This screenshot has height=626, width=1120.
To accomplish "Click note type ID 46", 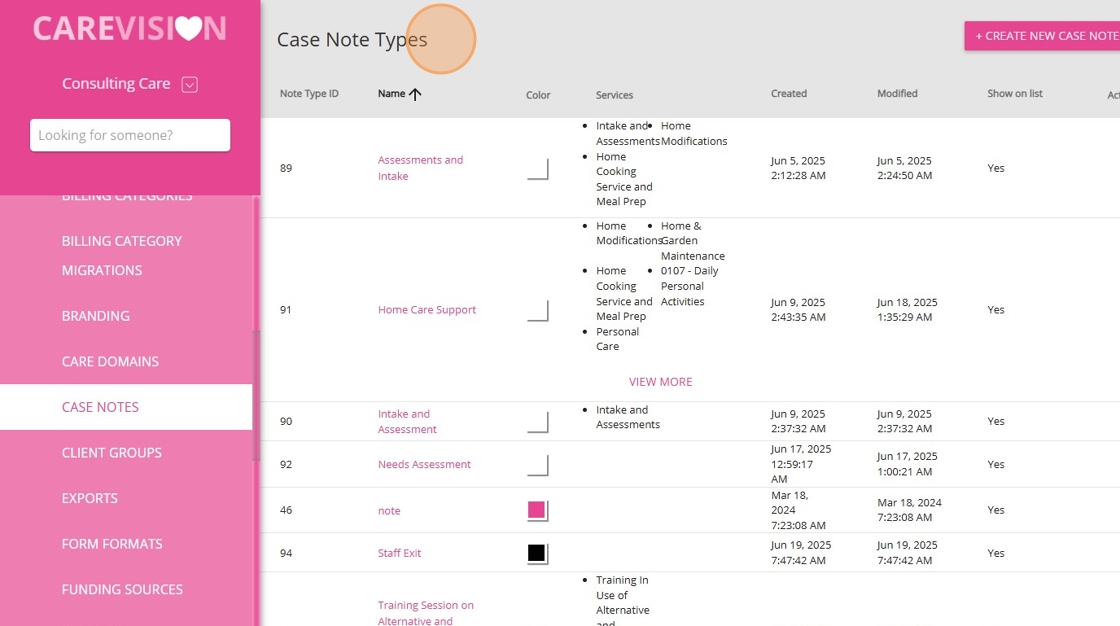I will (286, 510).
